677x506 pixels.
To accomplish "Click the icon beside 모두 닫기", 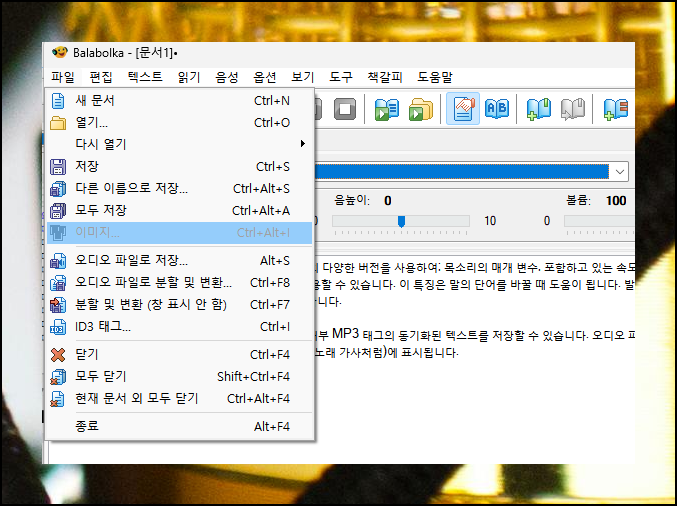I will click(58, 377).
